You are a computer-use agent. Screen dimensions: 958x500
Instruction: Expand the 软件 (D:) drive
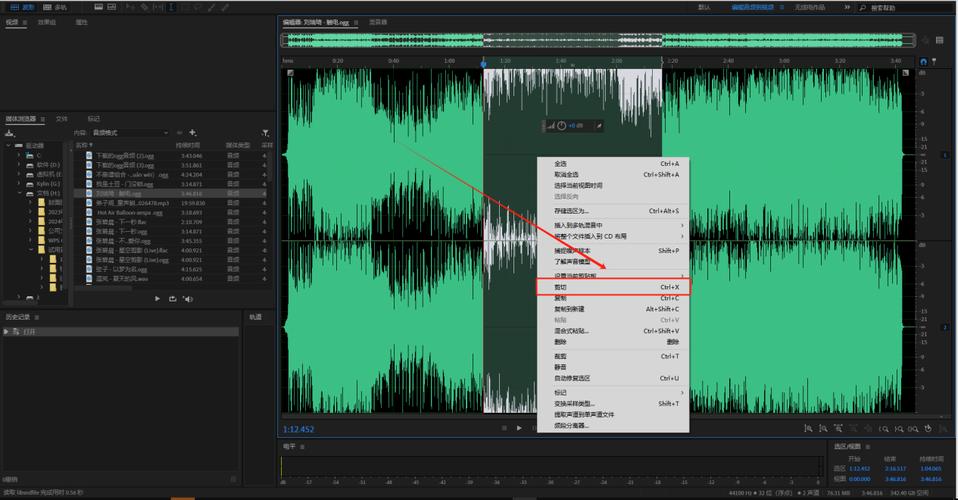click(x=19, y=165)
